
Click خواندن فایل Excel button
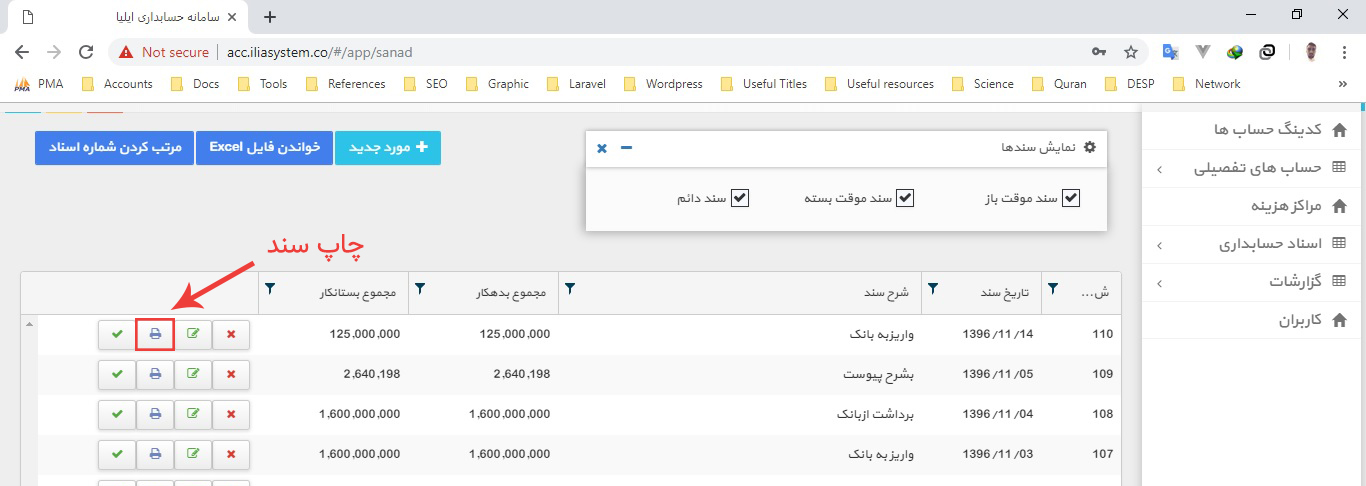[265, 148]
